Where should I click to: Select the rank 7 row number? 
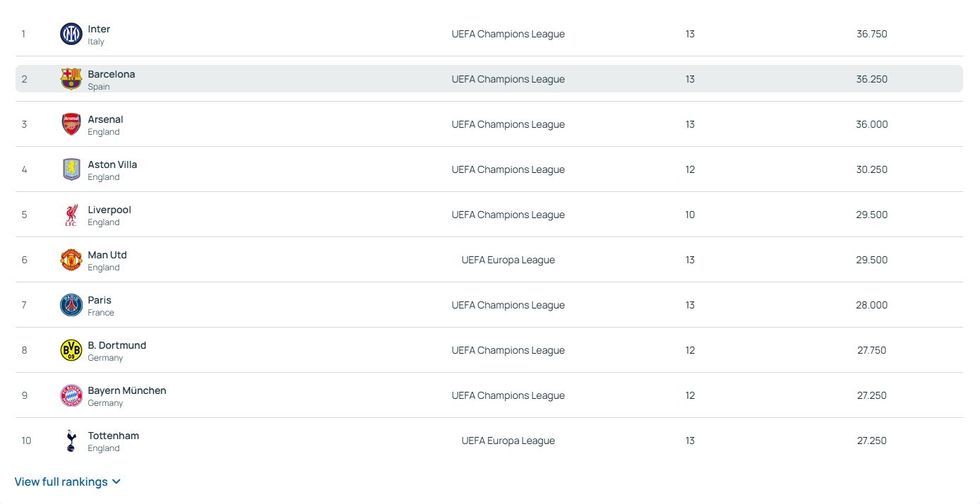point(24,305)
